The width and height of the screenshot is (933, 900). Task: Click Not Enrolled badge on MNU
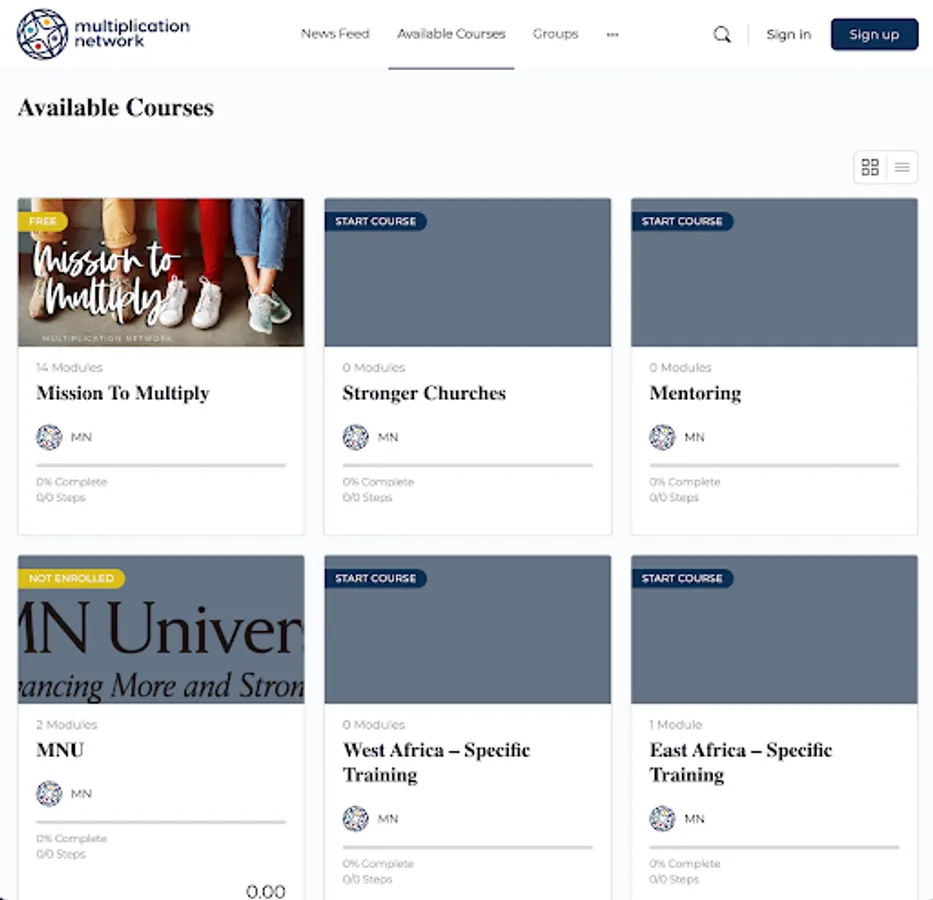tap(71, 578)
